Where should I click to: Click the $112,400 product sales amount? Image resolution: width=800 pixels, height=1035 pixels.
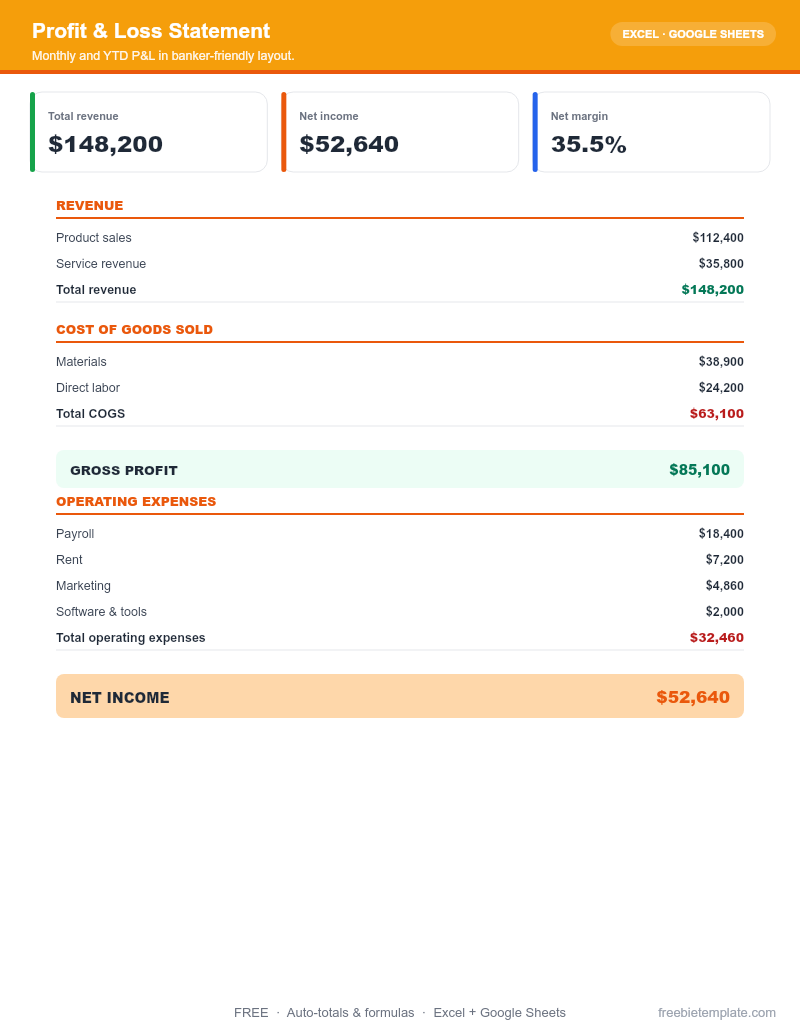click(x=717, y=238)
